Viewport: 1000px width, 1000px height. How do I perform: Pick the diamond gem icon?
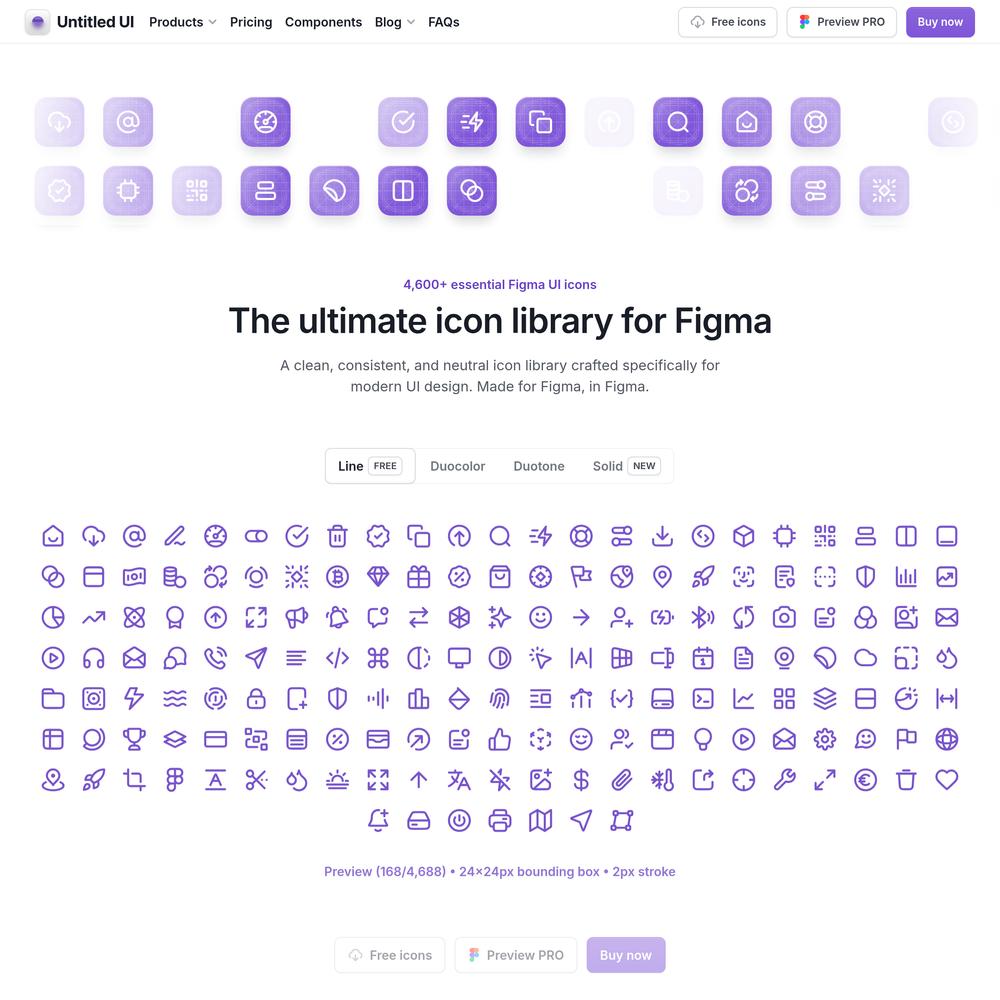378,577
